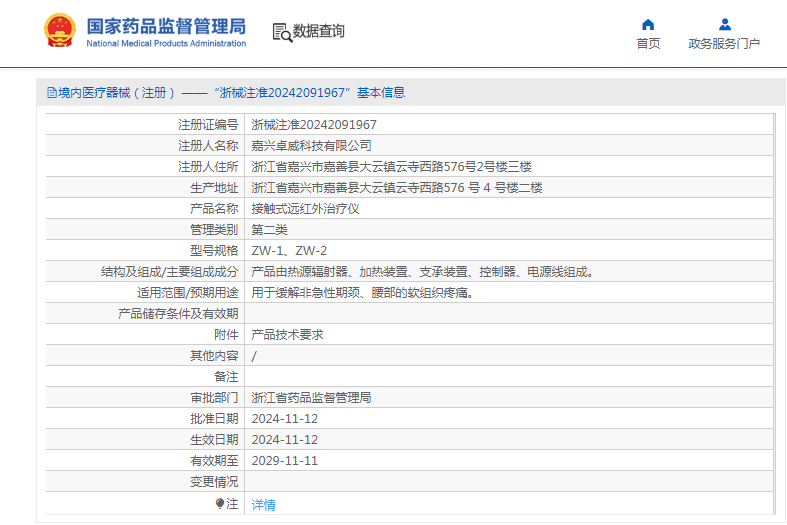The image size is (787, 525).
Task: Click the government service portal user icon
Action: tap(724, 25)
